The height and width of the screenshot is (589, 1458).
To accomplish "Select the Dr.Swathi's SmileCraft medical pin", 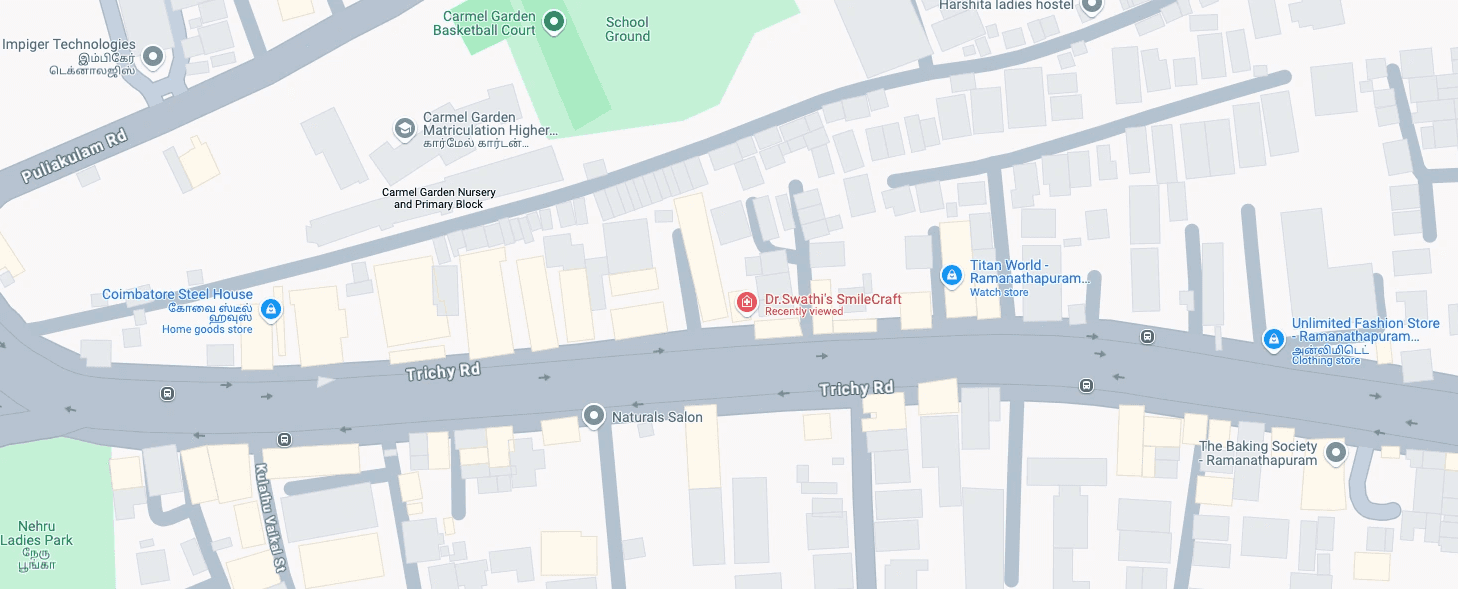I will click(x=746, y=302).
